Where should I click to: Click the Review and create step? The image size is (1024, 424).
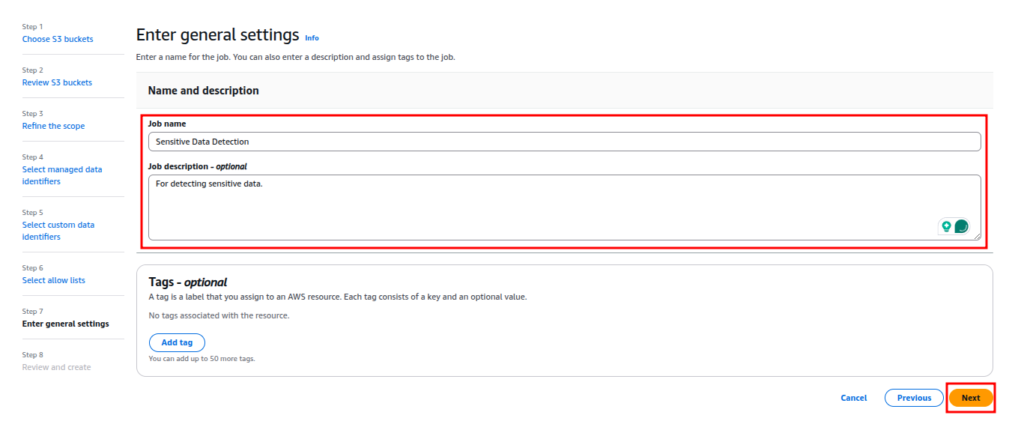click(56, 367)
